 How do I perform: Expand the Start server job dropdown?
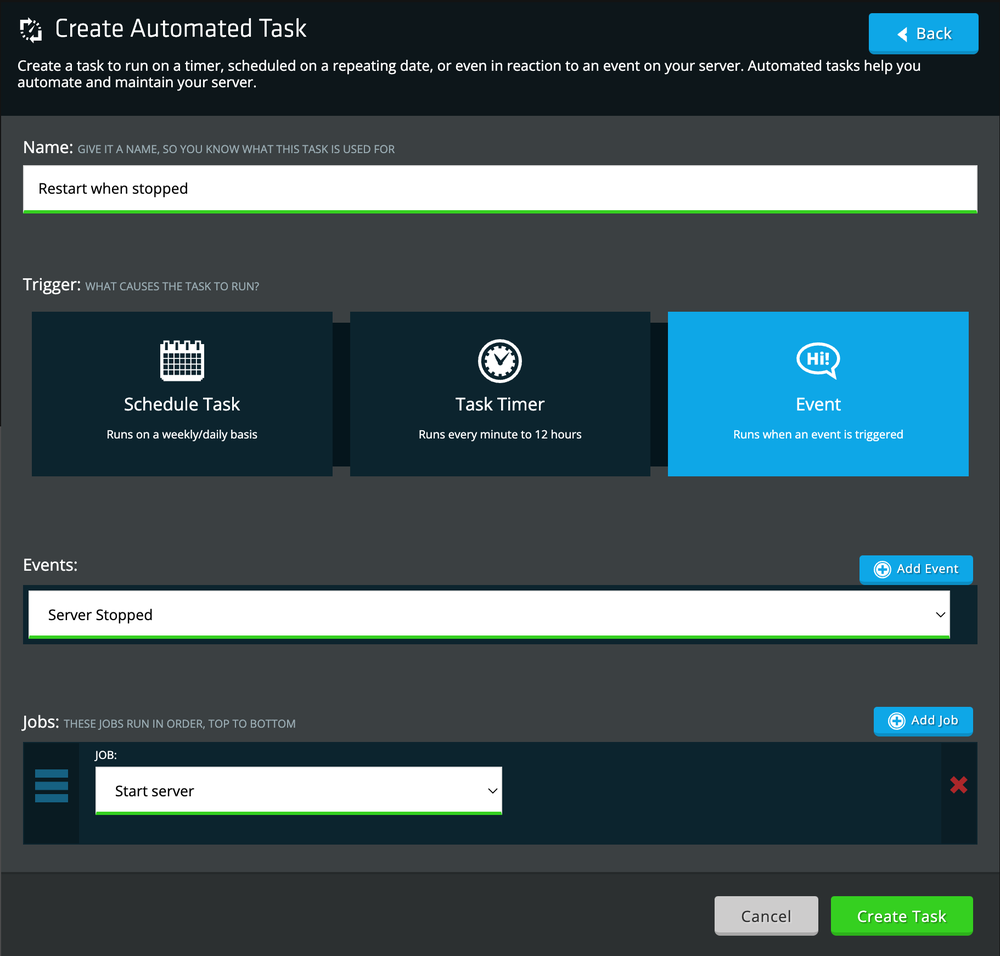(x=298, y=791)
